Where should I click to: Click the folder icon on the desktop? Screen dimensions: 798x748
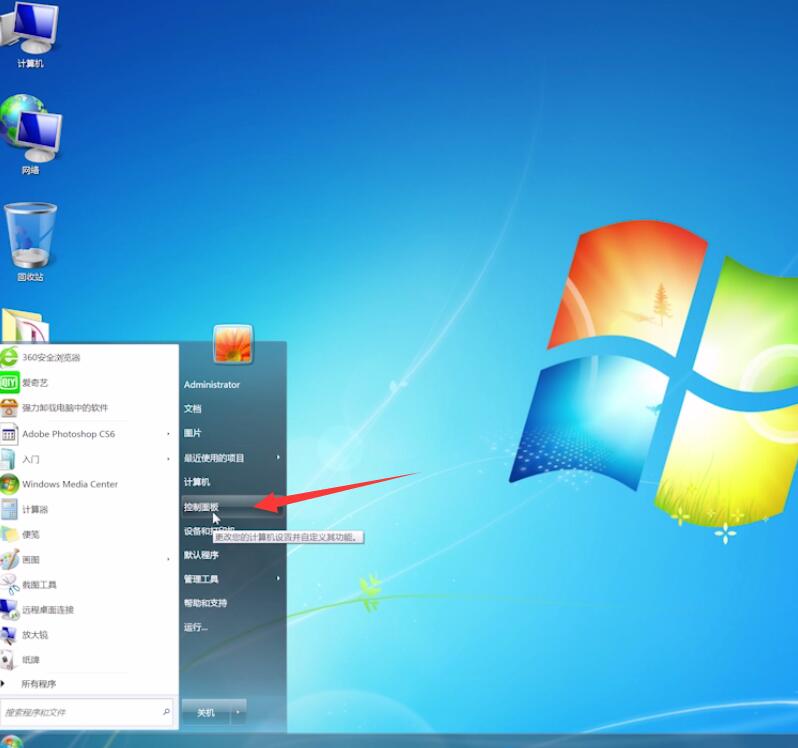click(x=25, y=326)
